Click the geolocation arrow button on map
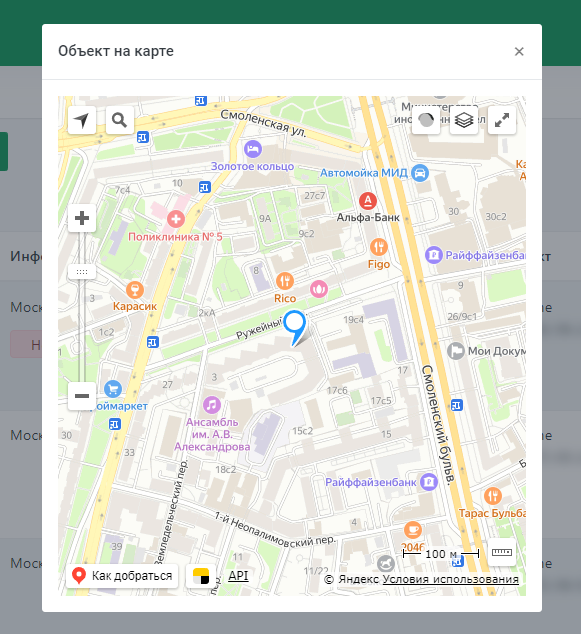Image resolution: width=581 pixels, height=634 pixels. [x=82, y=120]
